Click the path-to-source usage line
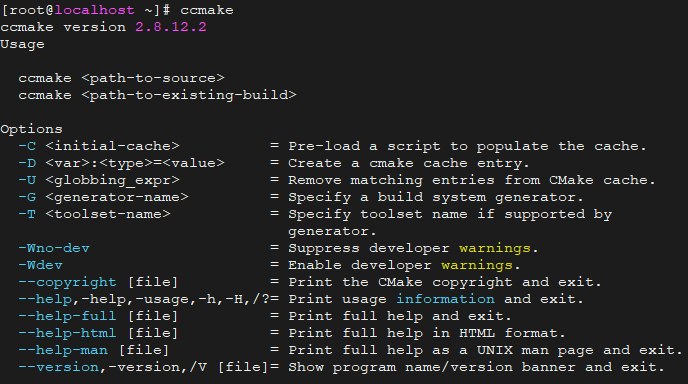Viewport: 688px width, 384px height. coord(121,78)
